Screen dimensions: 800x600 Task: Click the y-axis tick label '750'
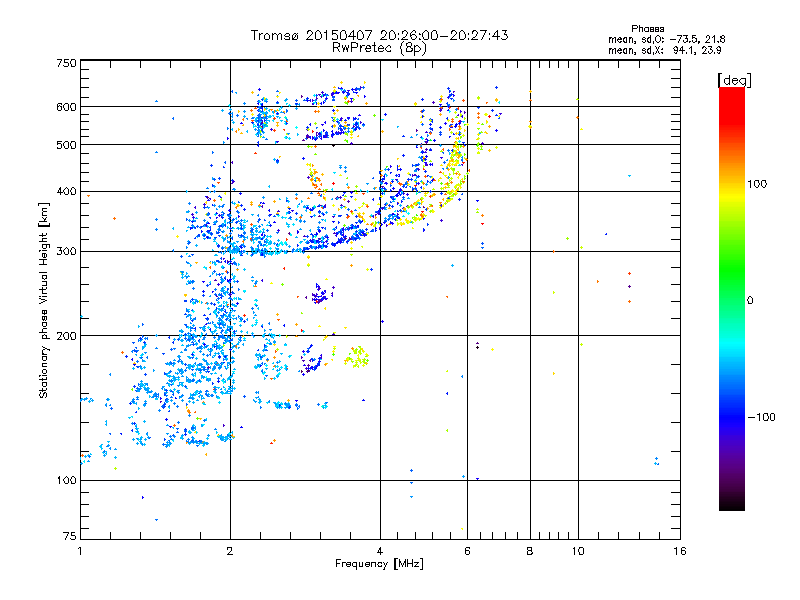coord(66,63)
